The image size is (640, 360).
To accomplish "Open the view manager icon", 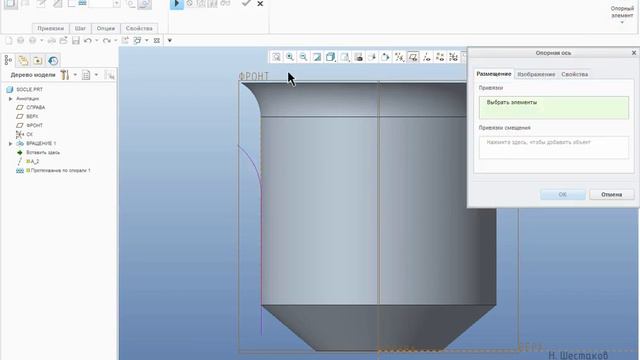I will (358, 57).
